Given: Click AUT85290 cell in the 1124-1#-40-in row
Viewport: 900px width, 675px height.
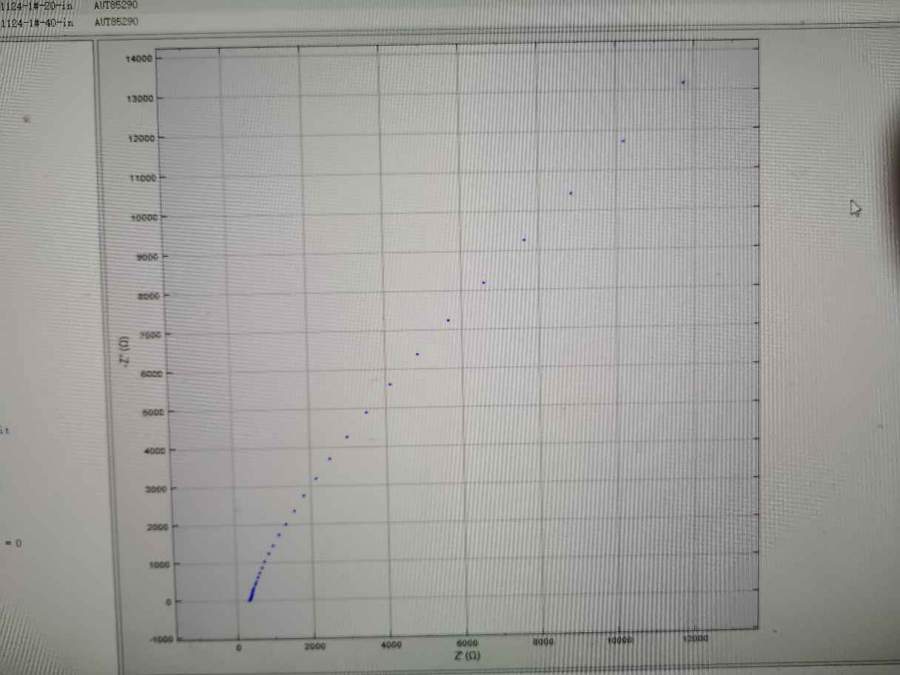Looking at the screenshot, I should pyautogui.click(x=116, y=22).
